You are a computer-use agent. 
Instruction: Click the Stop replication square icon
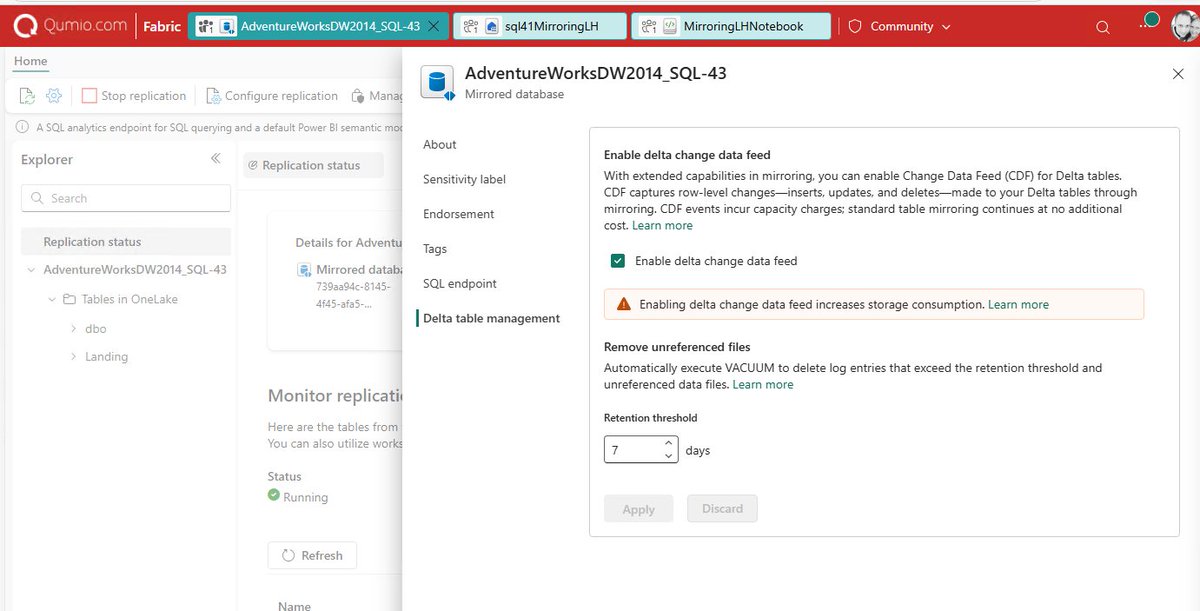(89, 96)
